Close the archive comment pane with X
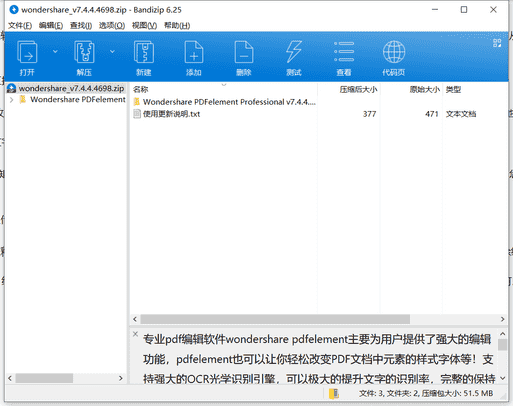 (135, 334)
